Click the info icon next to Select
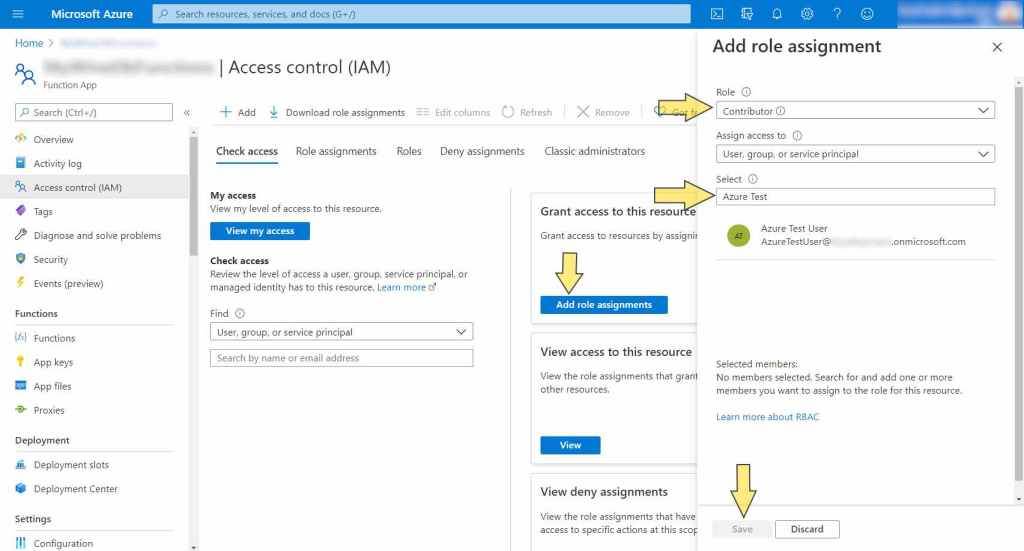 (x=752, y=179)
